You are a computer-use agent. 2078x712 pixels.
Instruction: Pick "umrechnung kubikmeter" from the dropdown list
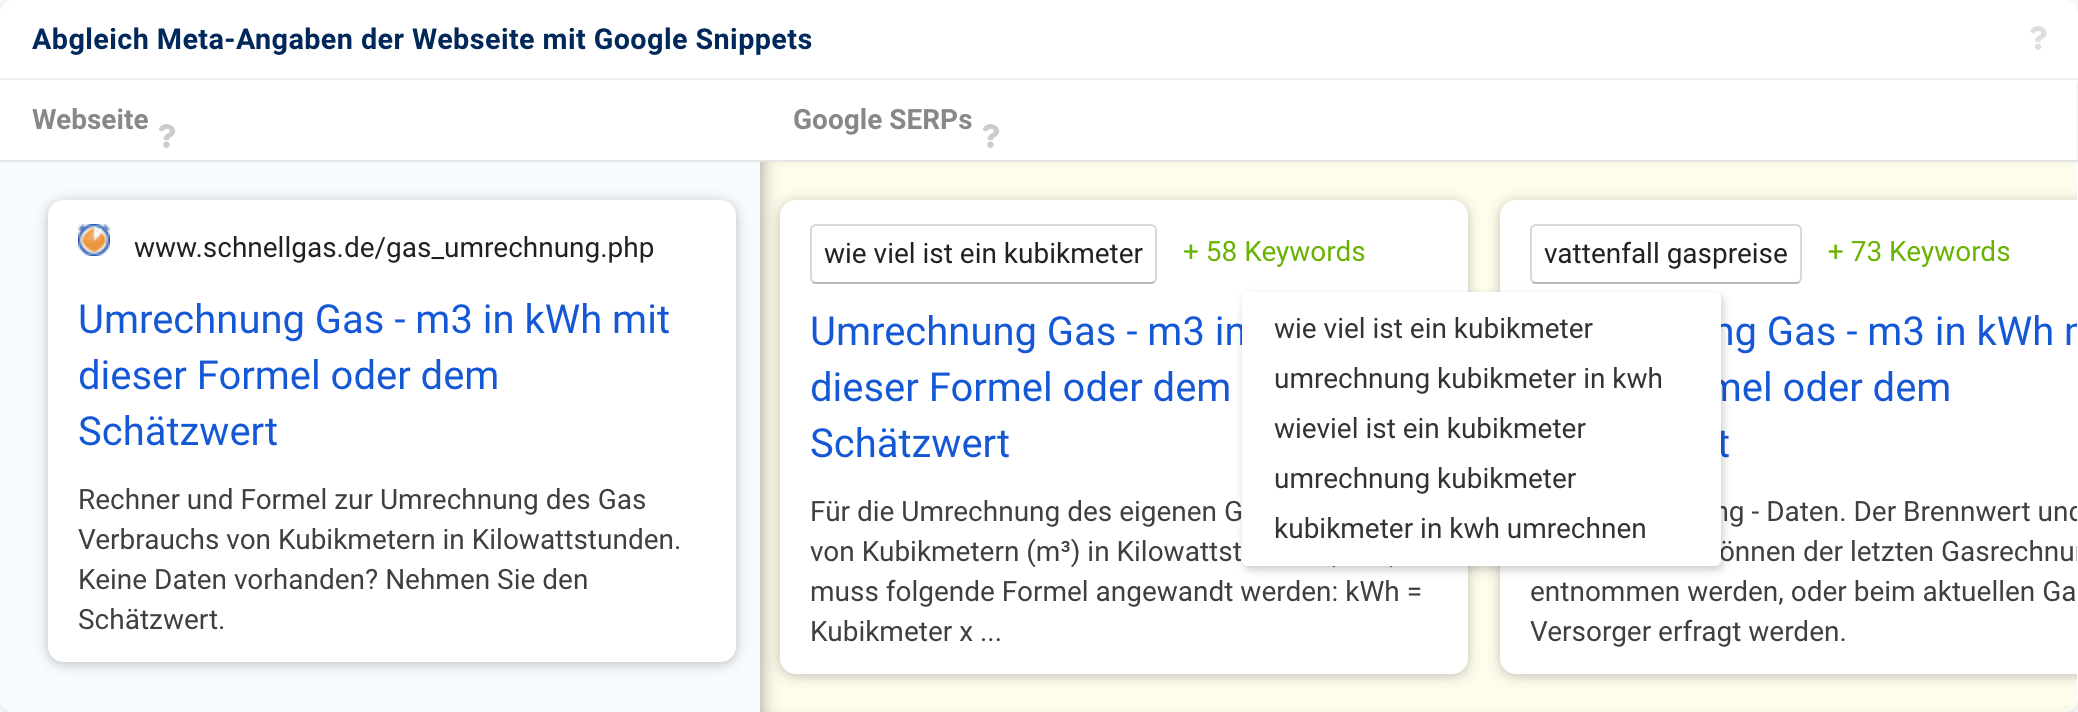(x=1424, y=479)
